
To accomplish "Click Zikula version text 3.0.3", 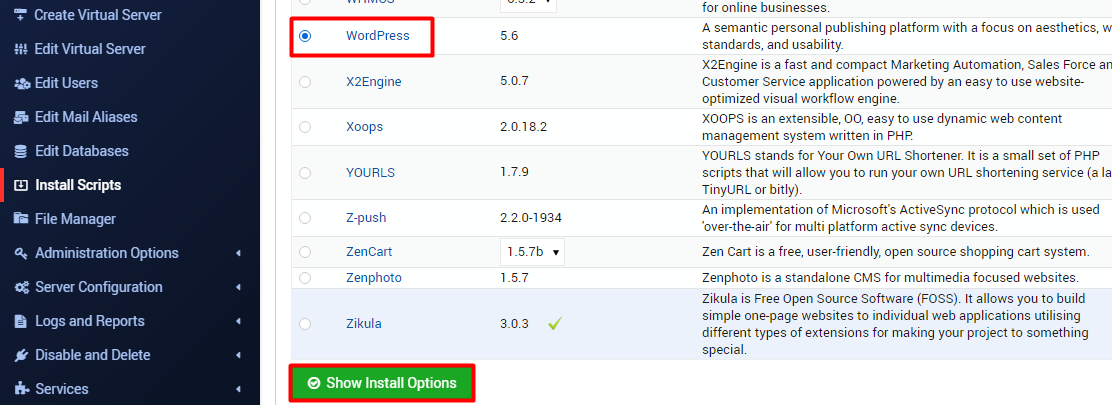I will (514, 323).
